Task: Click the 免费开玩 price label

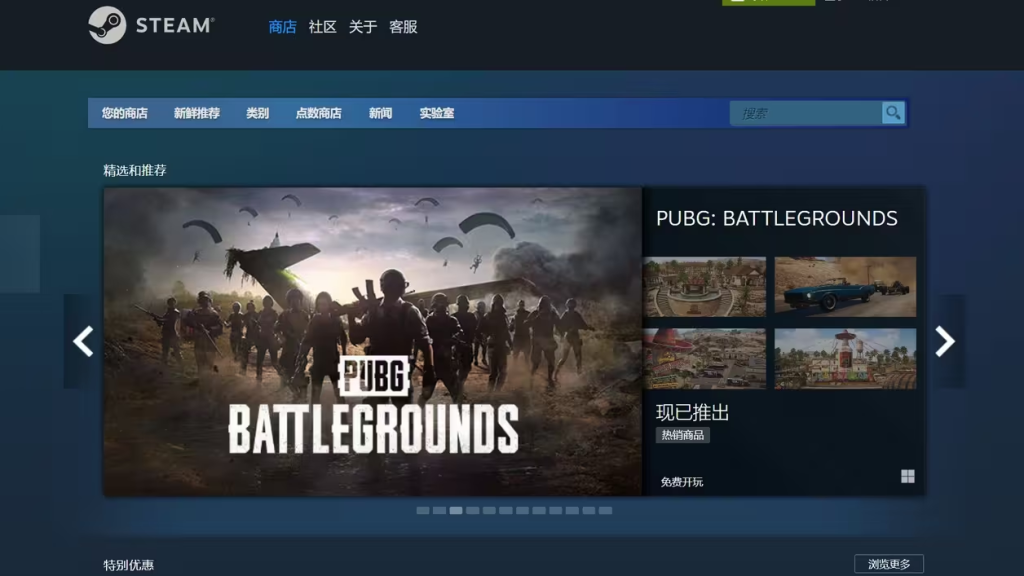Action: 682,482
